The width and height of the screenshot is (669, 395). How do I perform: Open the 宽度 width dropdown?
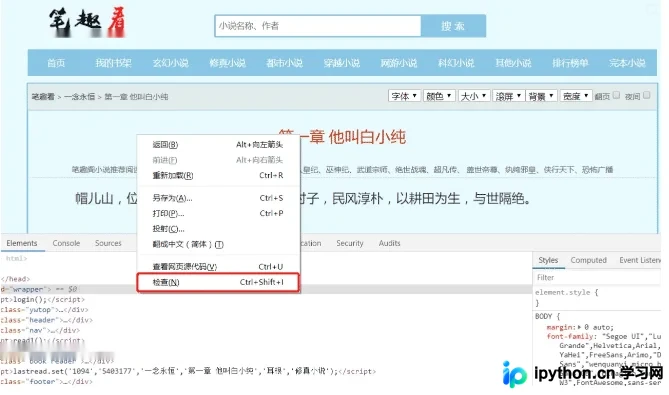(x=576, y=96)
